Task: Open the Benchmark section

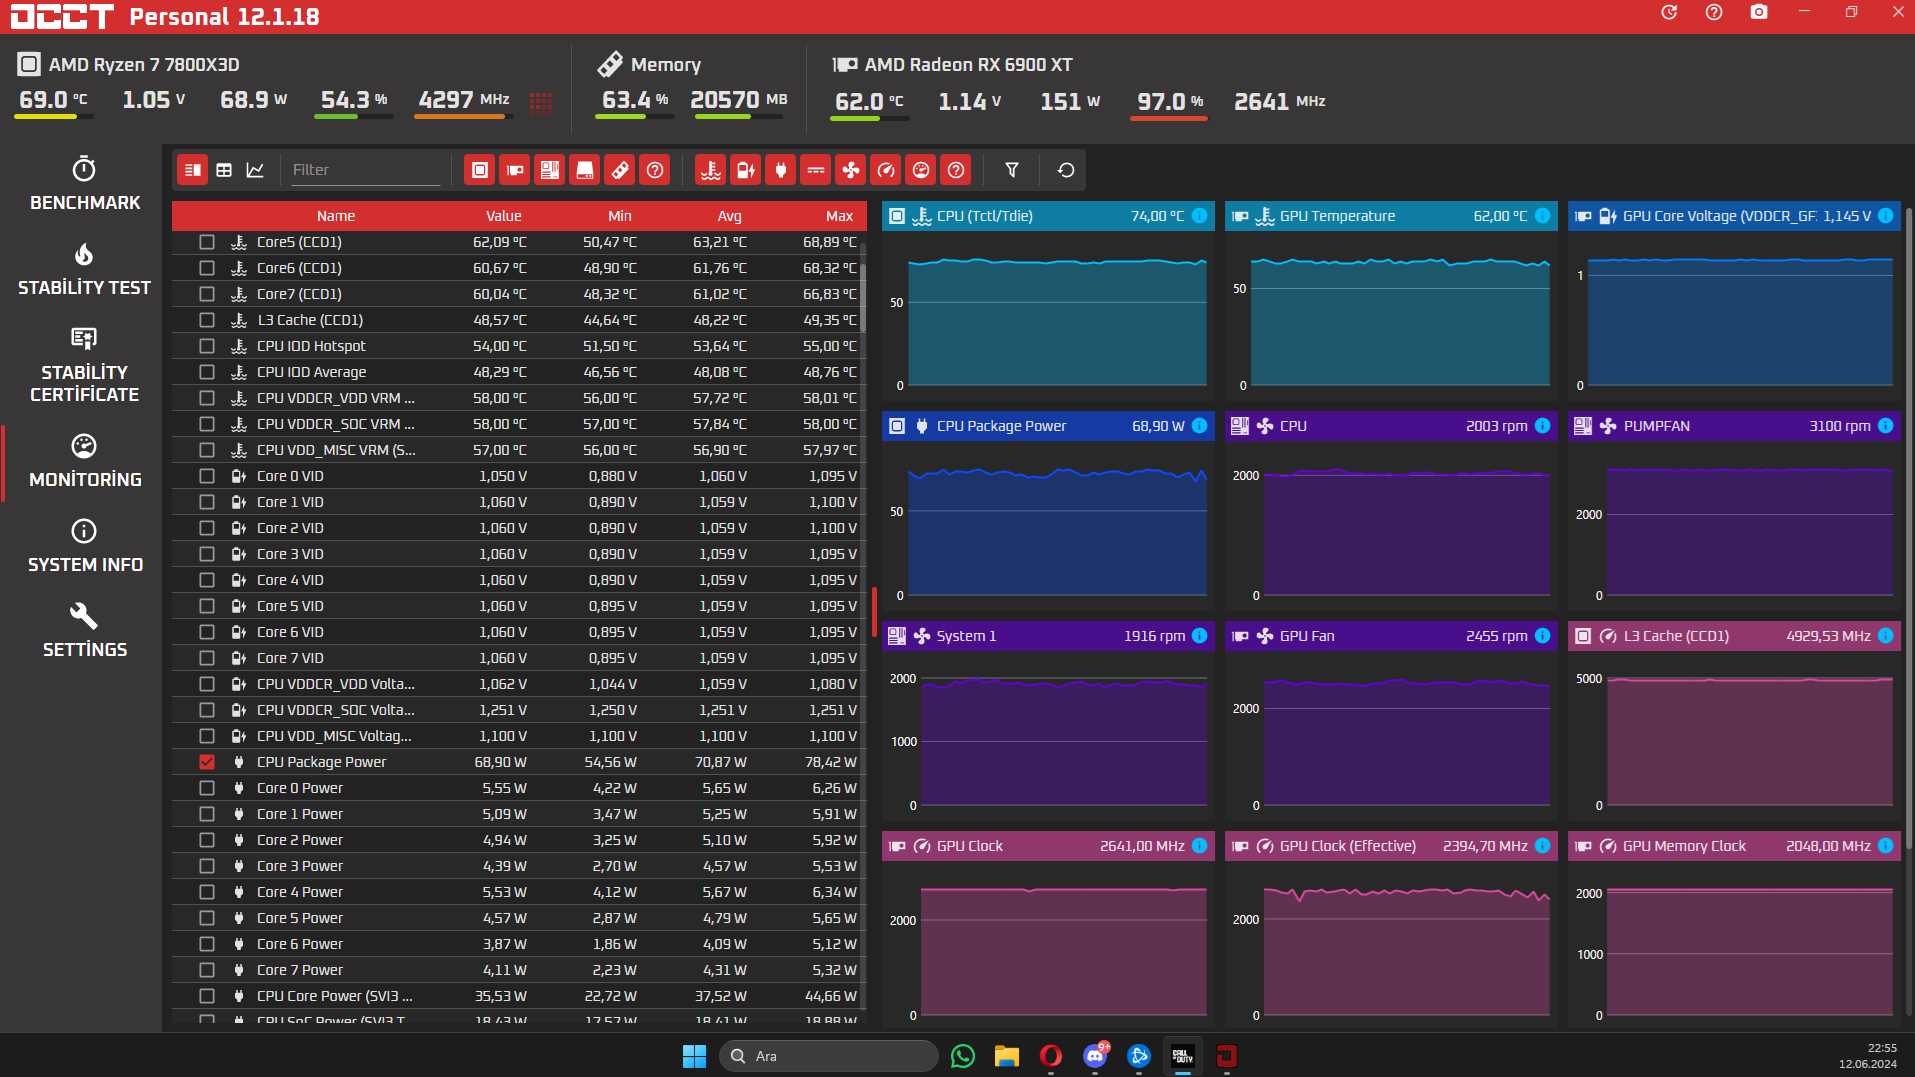Action: 84,184
